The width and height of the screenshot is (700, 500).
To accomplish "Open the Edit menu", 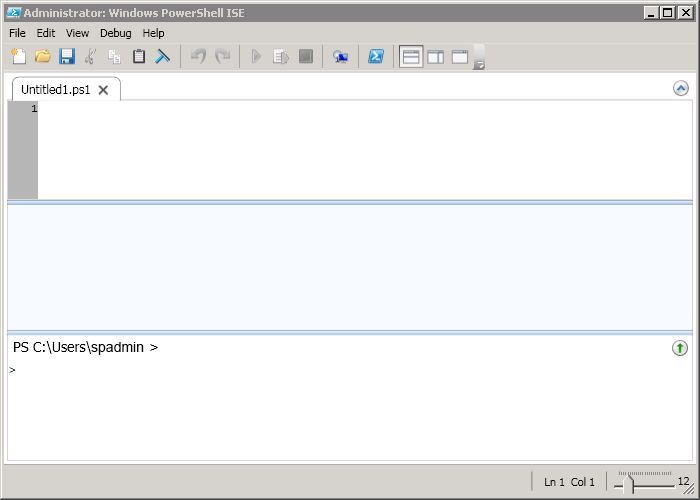I will coord(46,33).
